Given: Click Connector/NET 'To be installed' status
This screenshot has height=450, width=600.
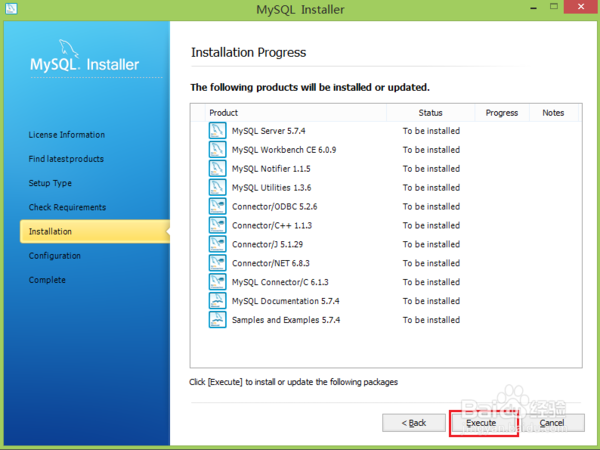Looking at the screenshot, I should click(x=431, y=263).
